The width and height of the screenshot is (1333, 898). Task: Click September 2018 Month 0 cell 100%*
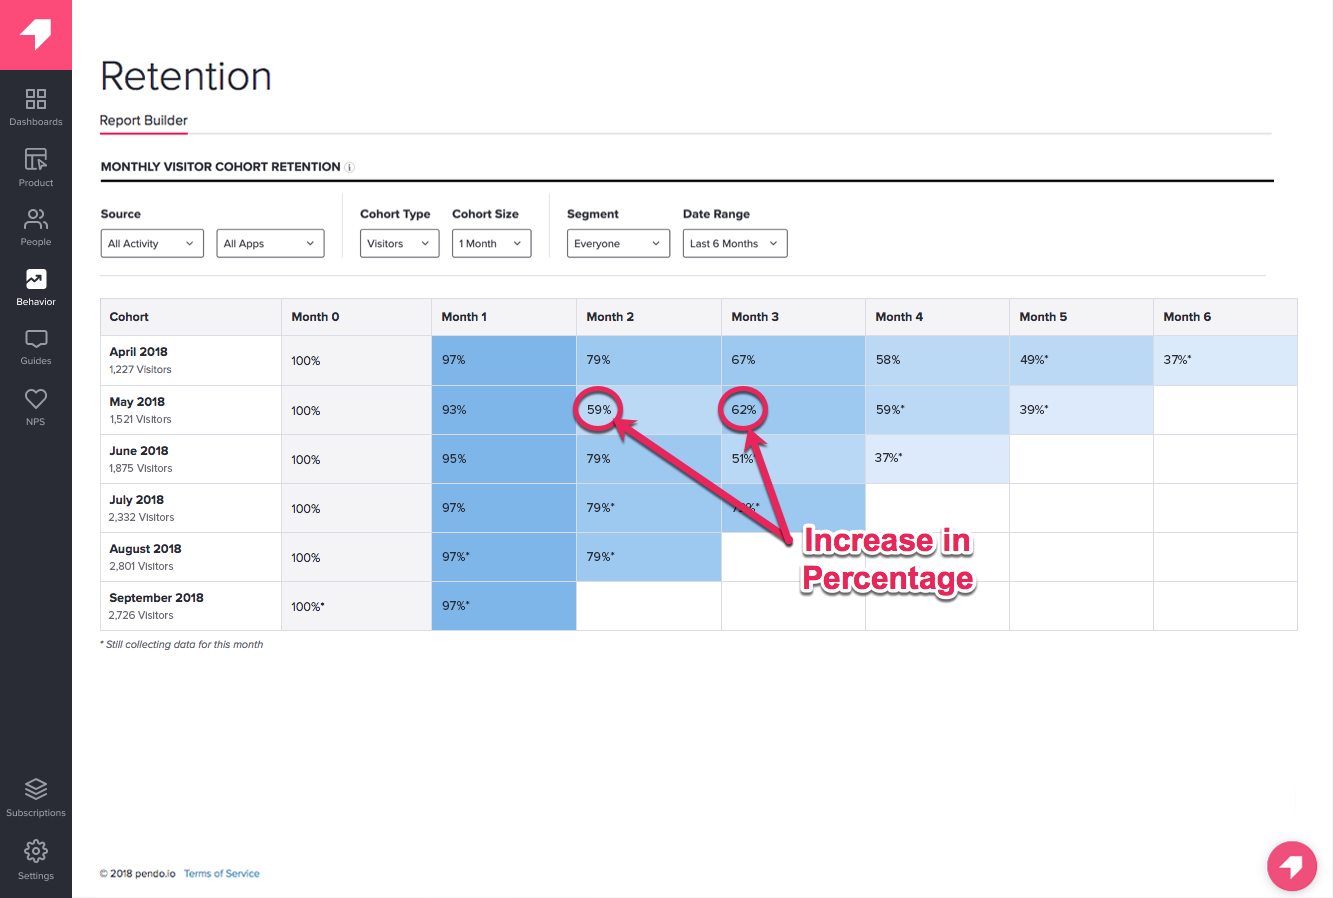356,606
